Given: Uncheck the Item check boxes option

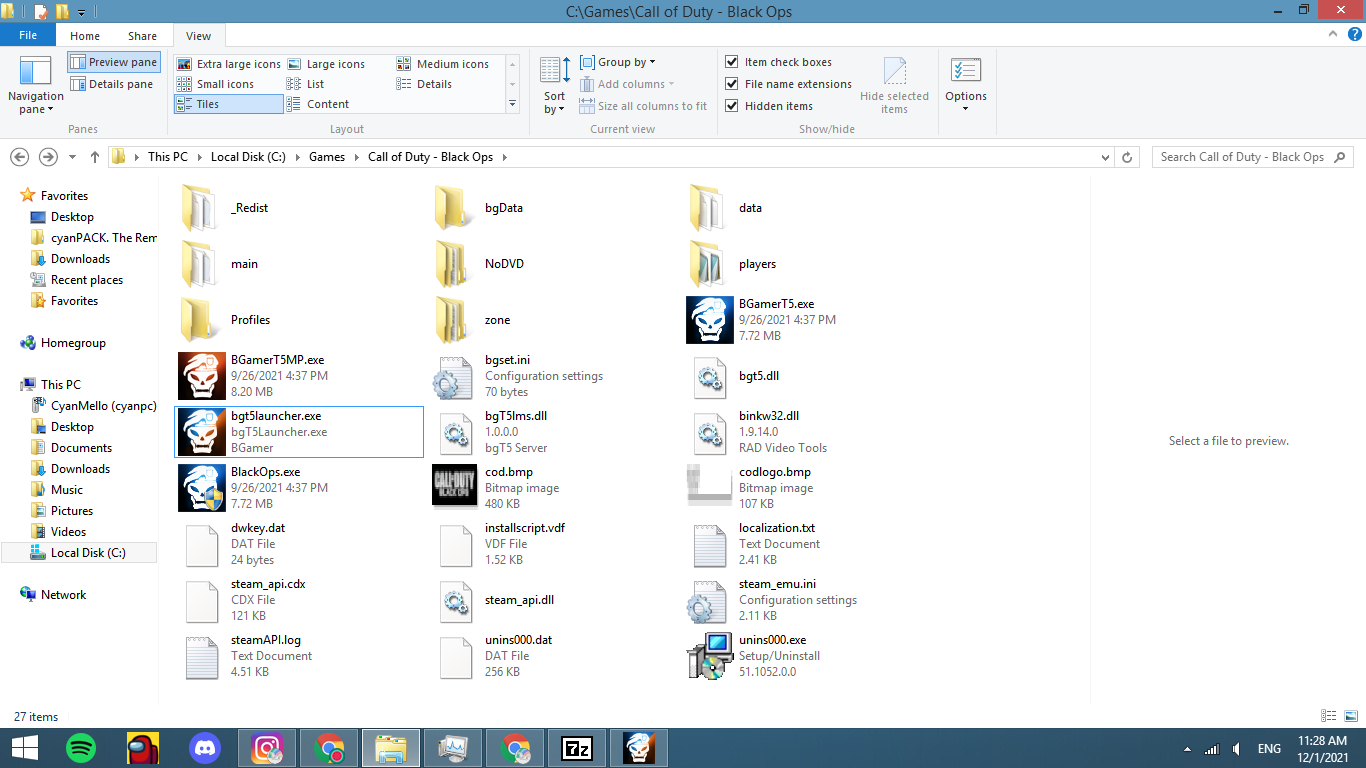Looking at the screenshot, I should 733,62.
